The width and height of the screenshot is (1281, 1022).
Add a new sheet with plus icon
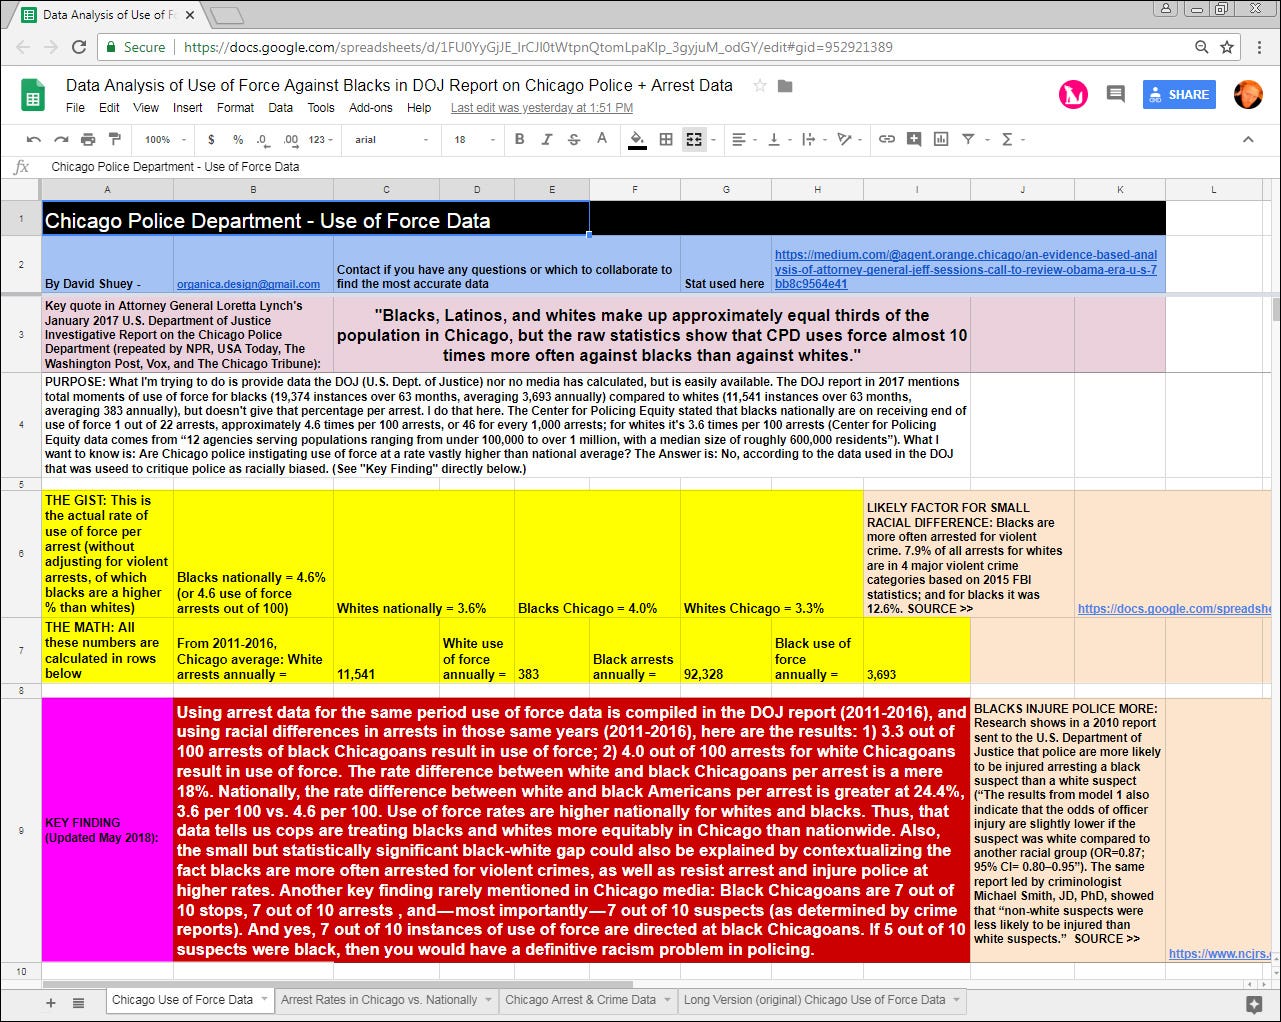[51, 1003]
